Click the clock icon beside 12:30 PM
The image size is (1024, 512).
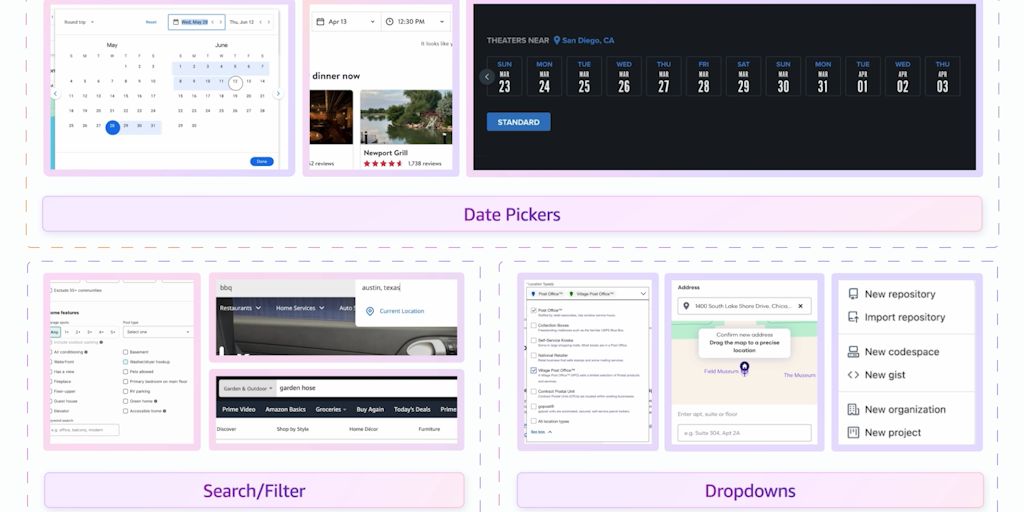point(390,22)
